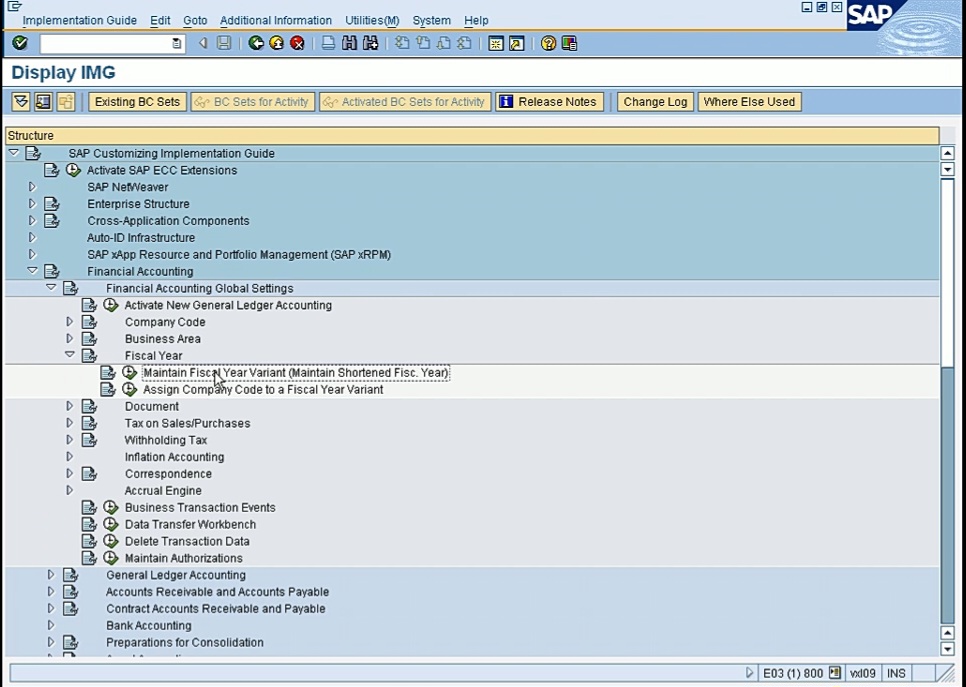Collapse Financial Accounting Global Settings node
The height and width of the screenshot is (687, 966).
point(51,288)
